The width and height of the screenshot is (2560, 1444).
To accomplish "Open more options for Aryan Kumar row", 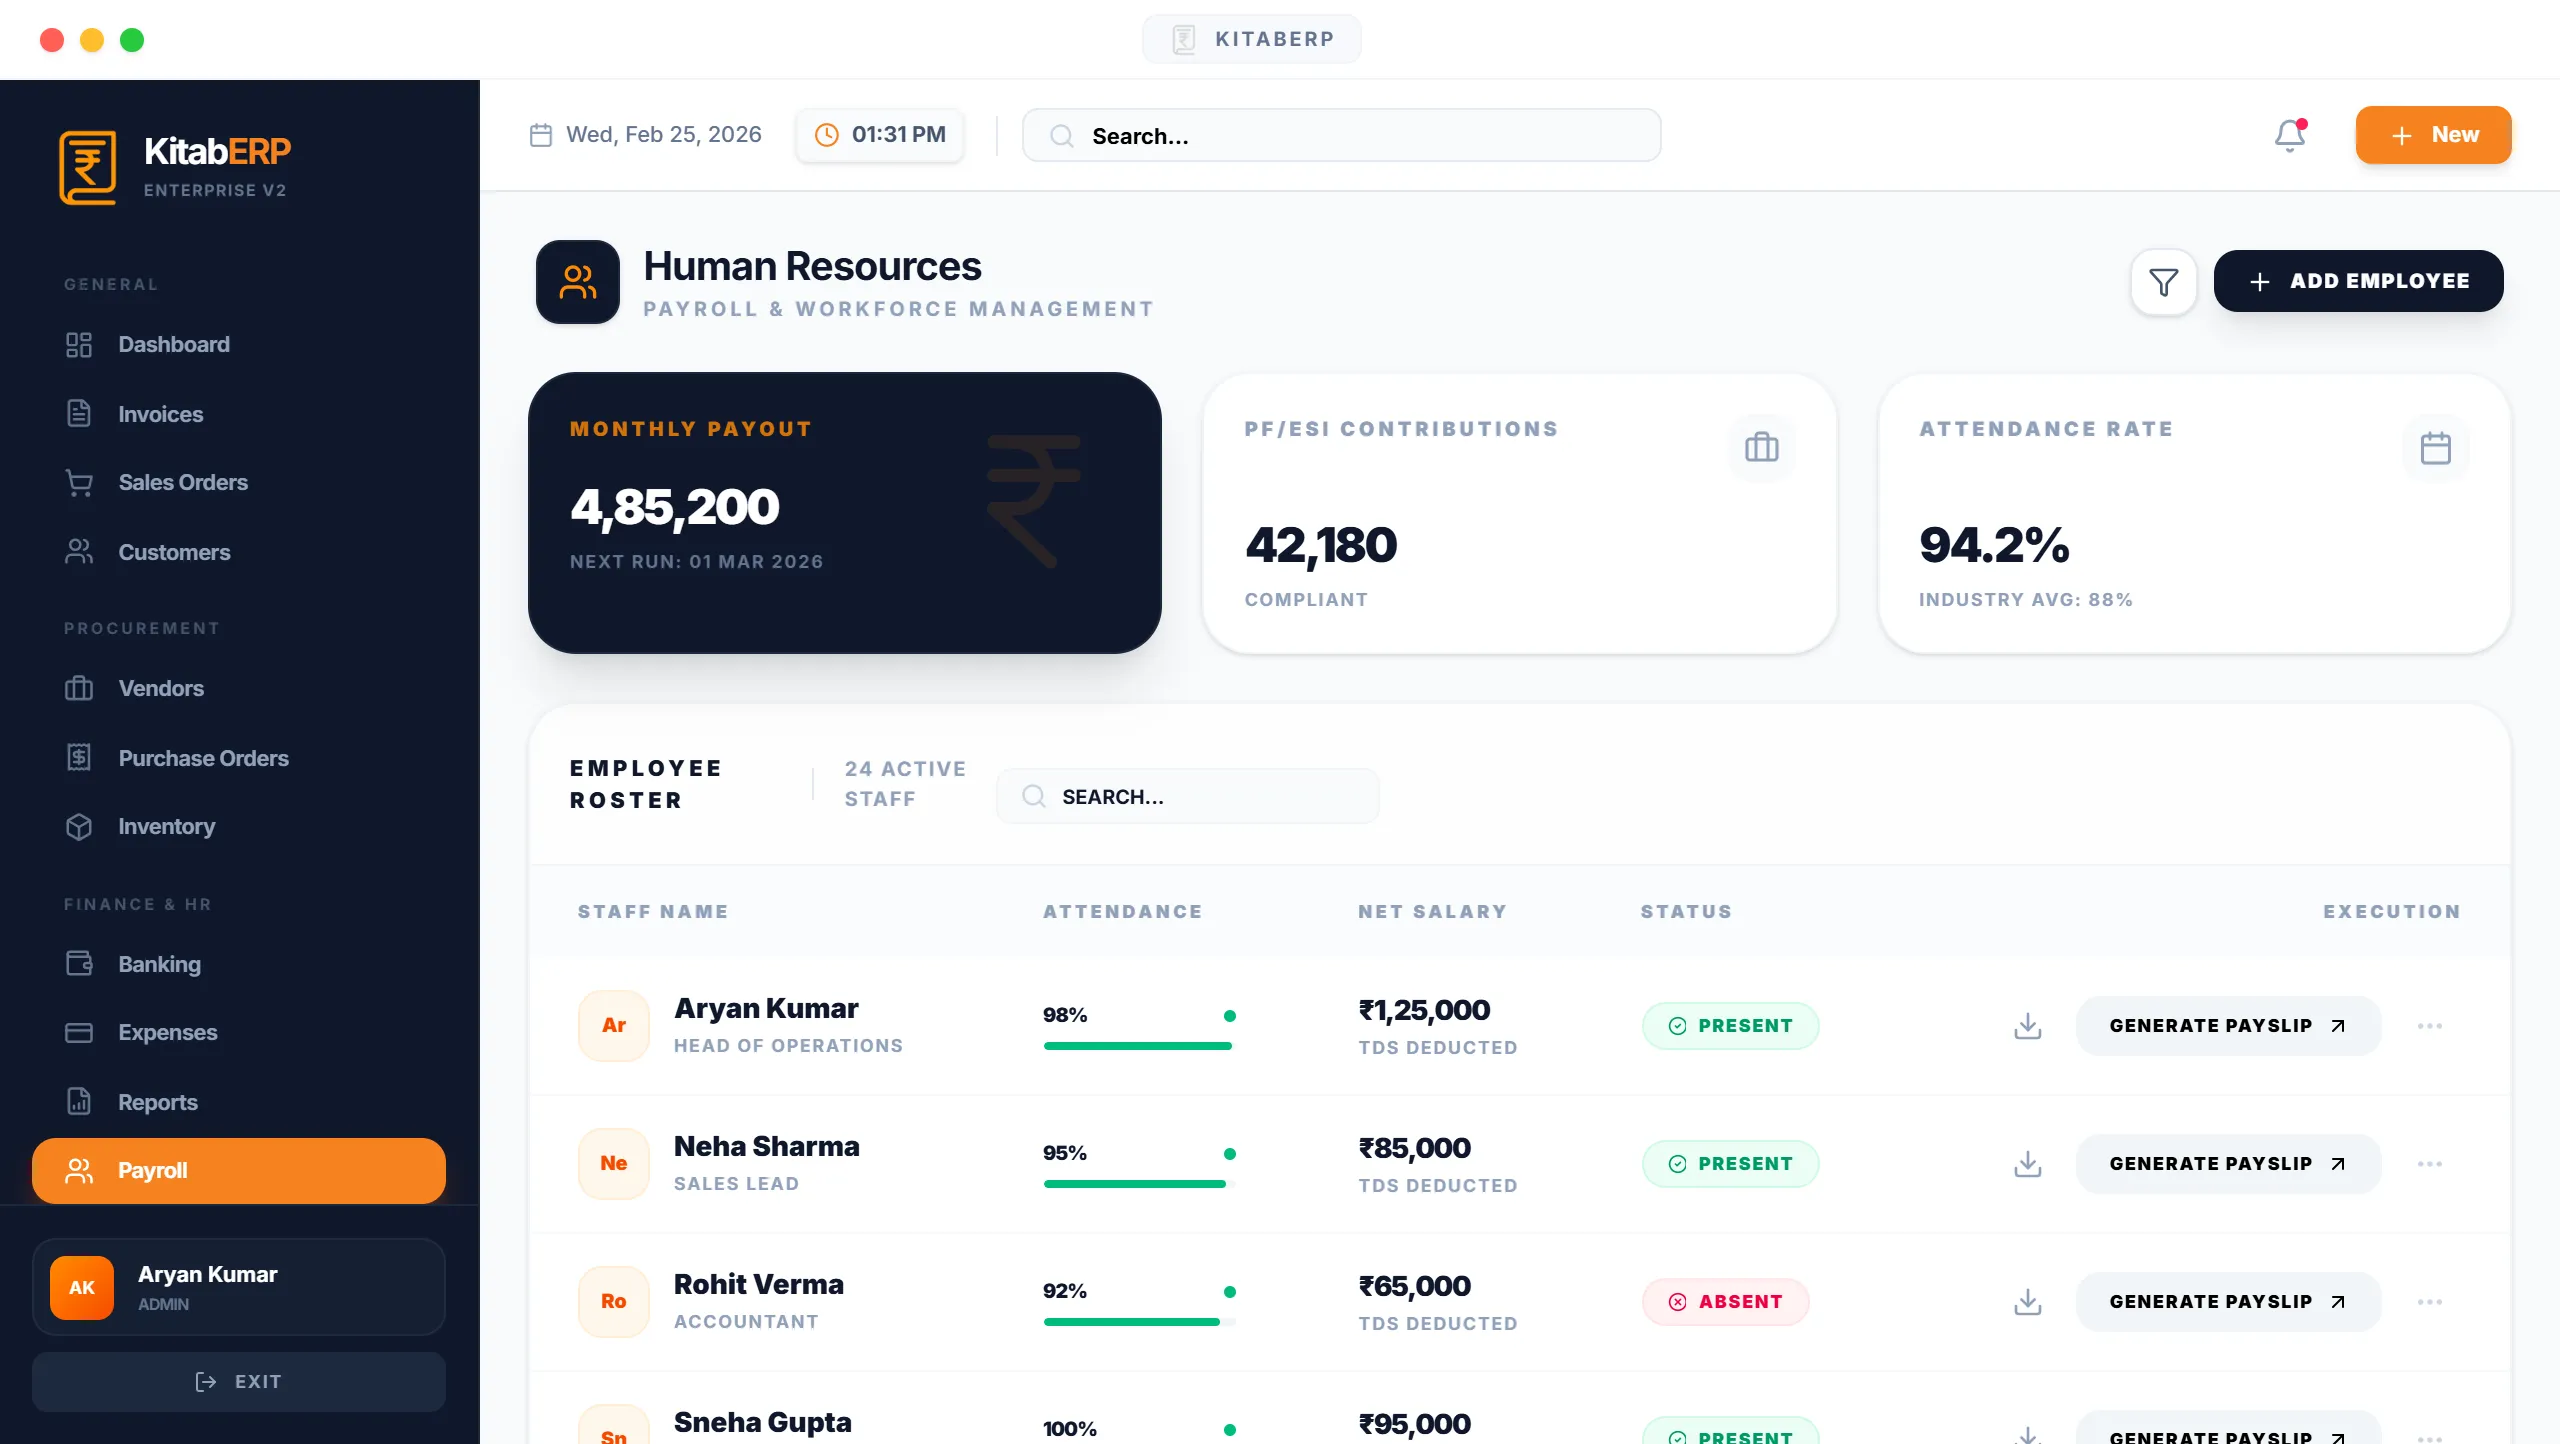I will click(2431, 1025).
